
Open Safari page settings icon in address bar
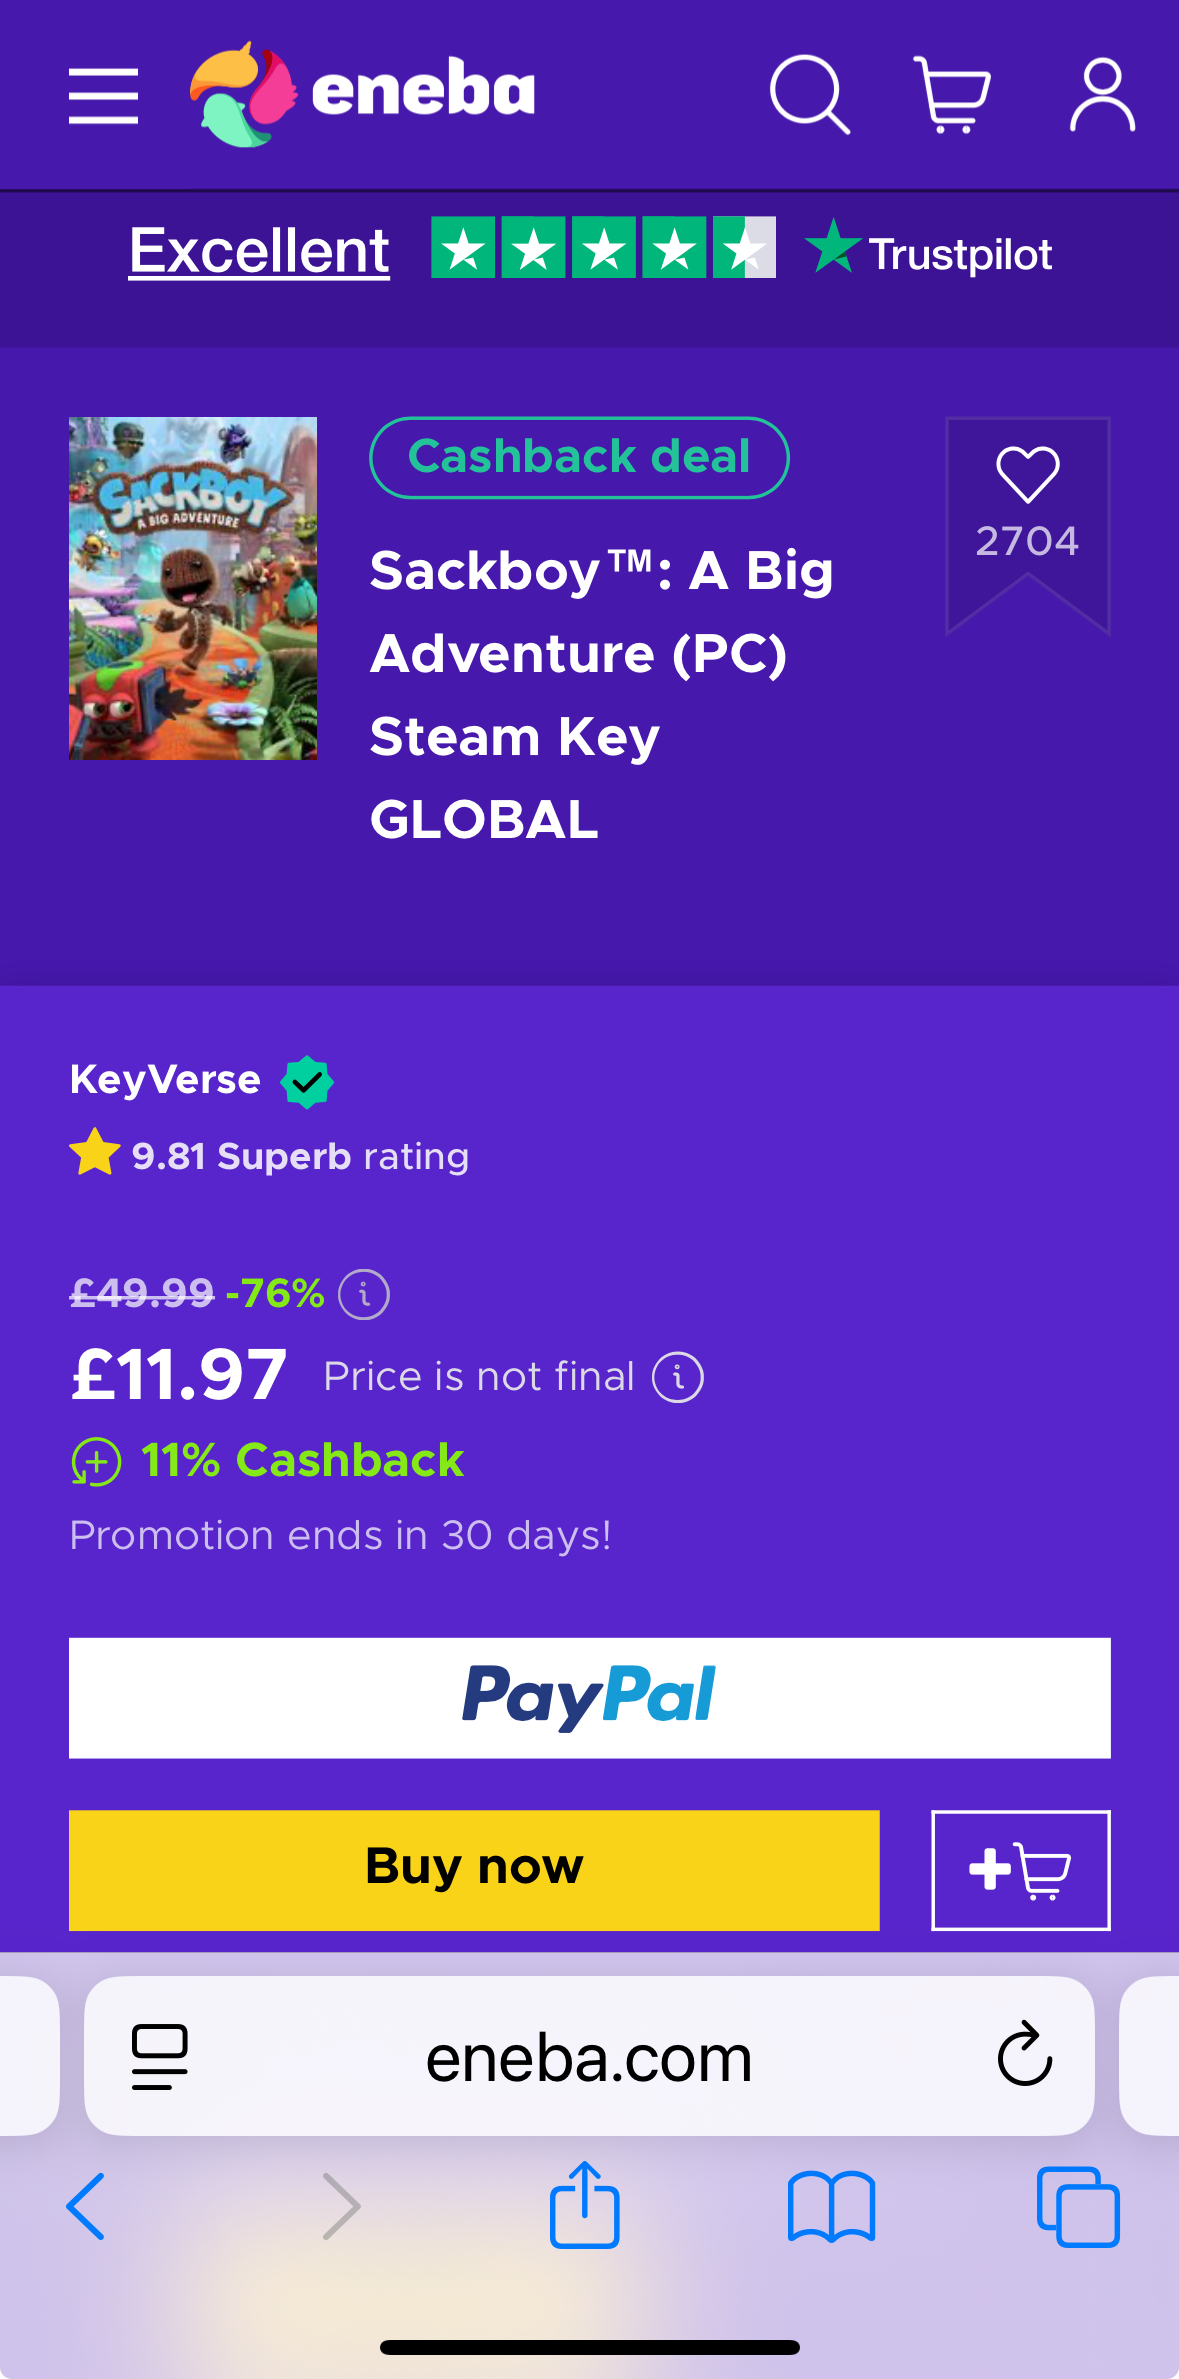(160, 2057)
